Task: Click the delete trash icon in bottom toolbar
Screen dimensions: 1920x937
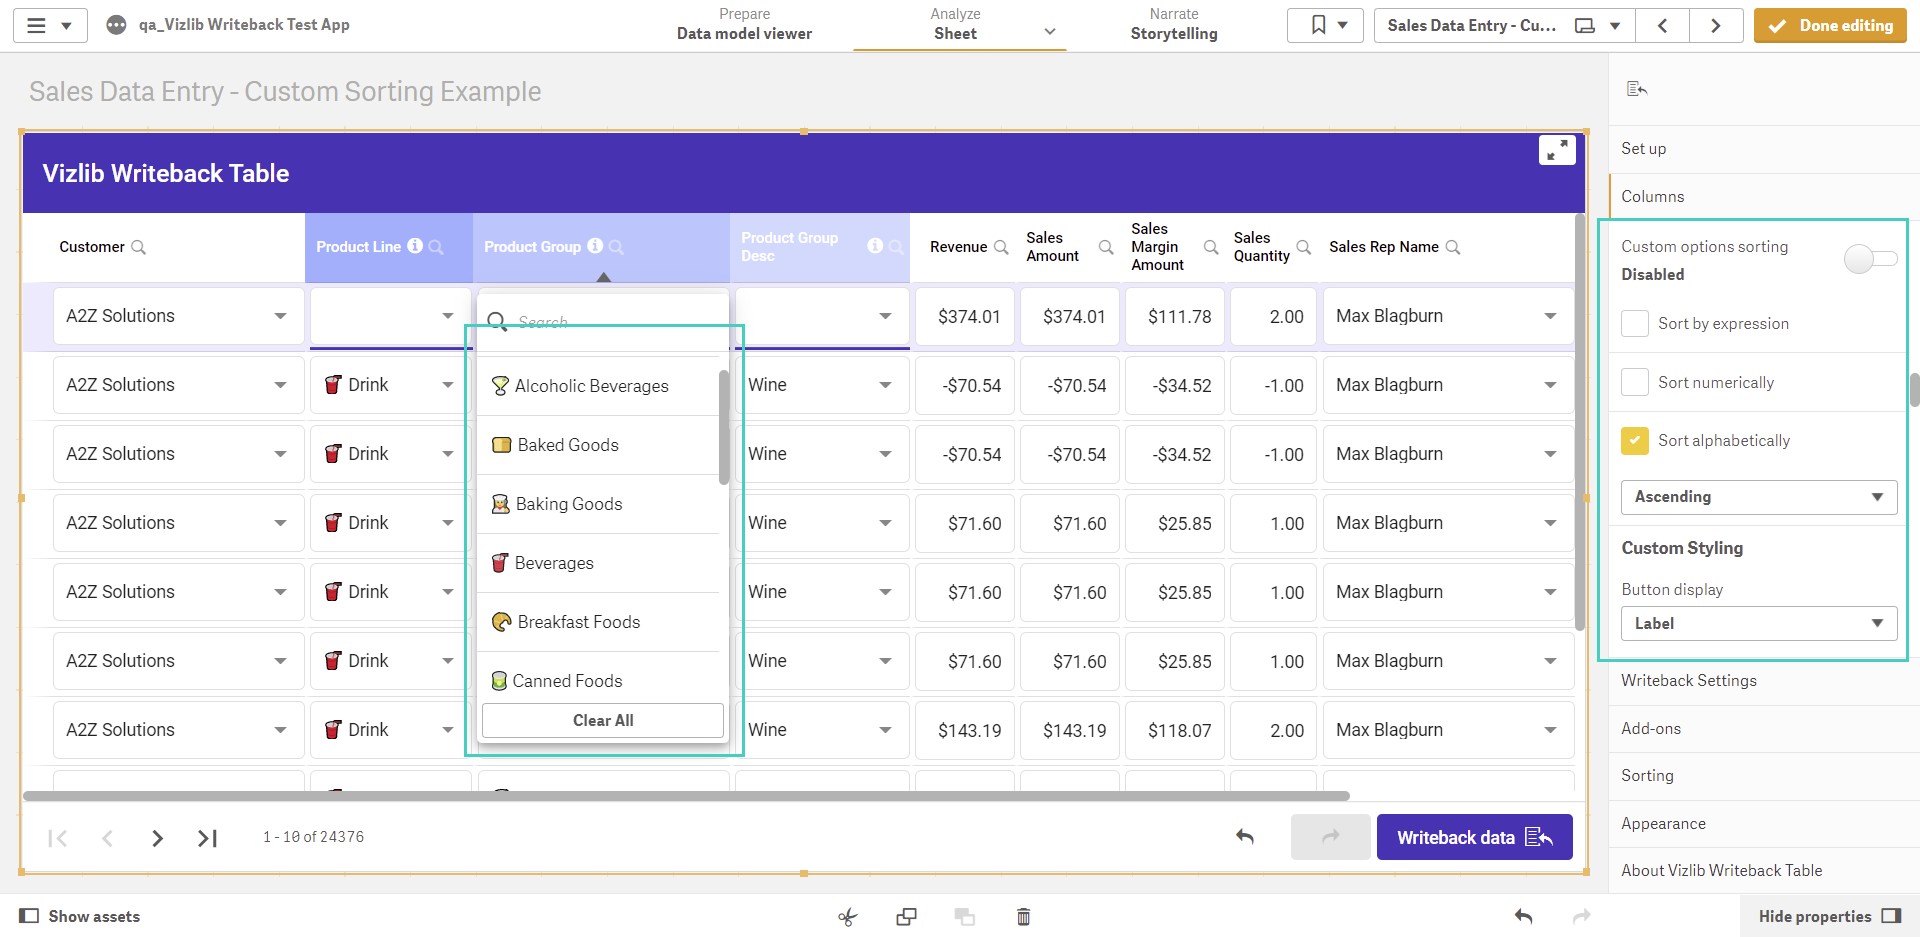Action: coord(1023,916)
